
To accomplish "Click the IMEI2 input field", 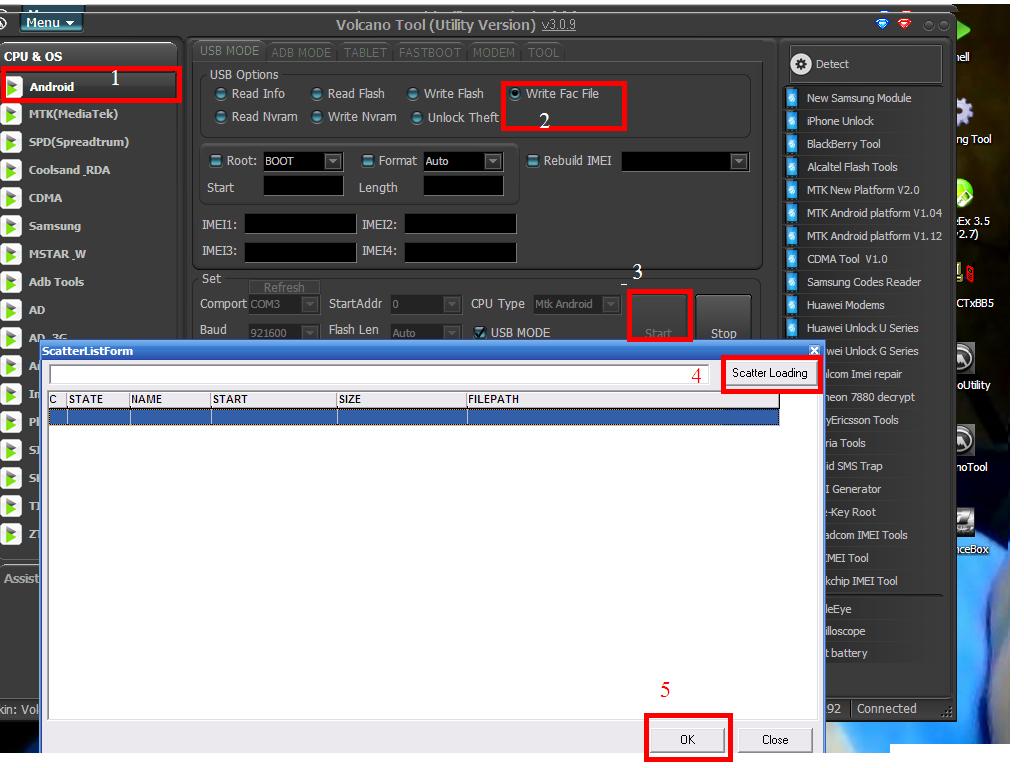I will point(460,224).
